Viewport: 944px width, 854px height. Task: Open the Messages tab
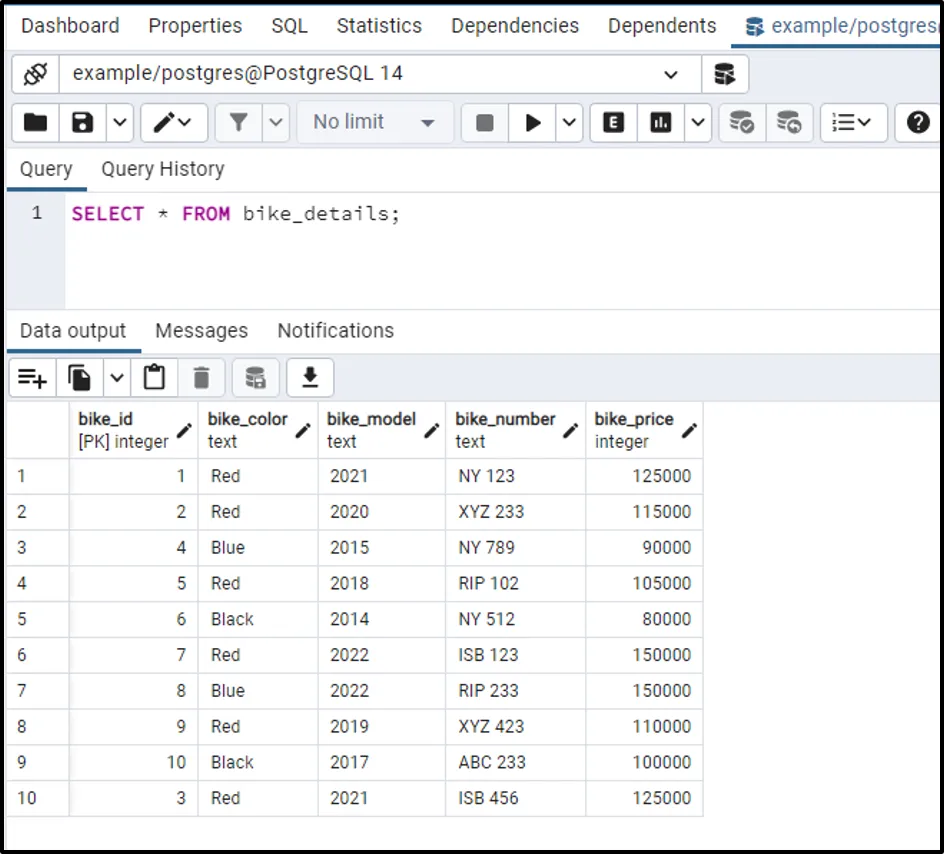coord(201,331)
